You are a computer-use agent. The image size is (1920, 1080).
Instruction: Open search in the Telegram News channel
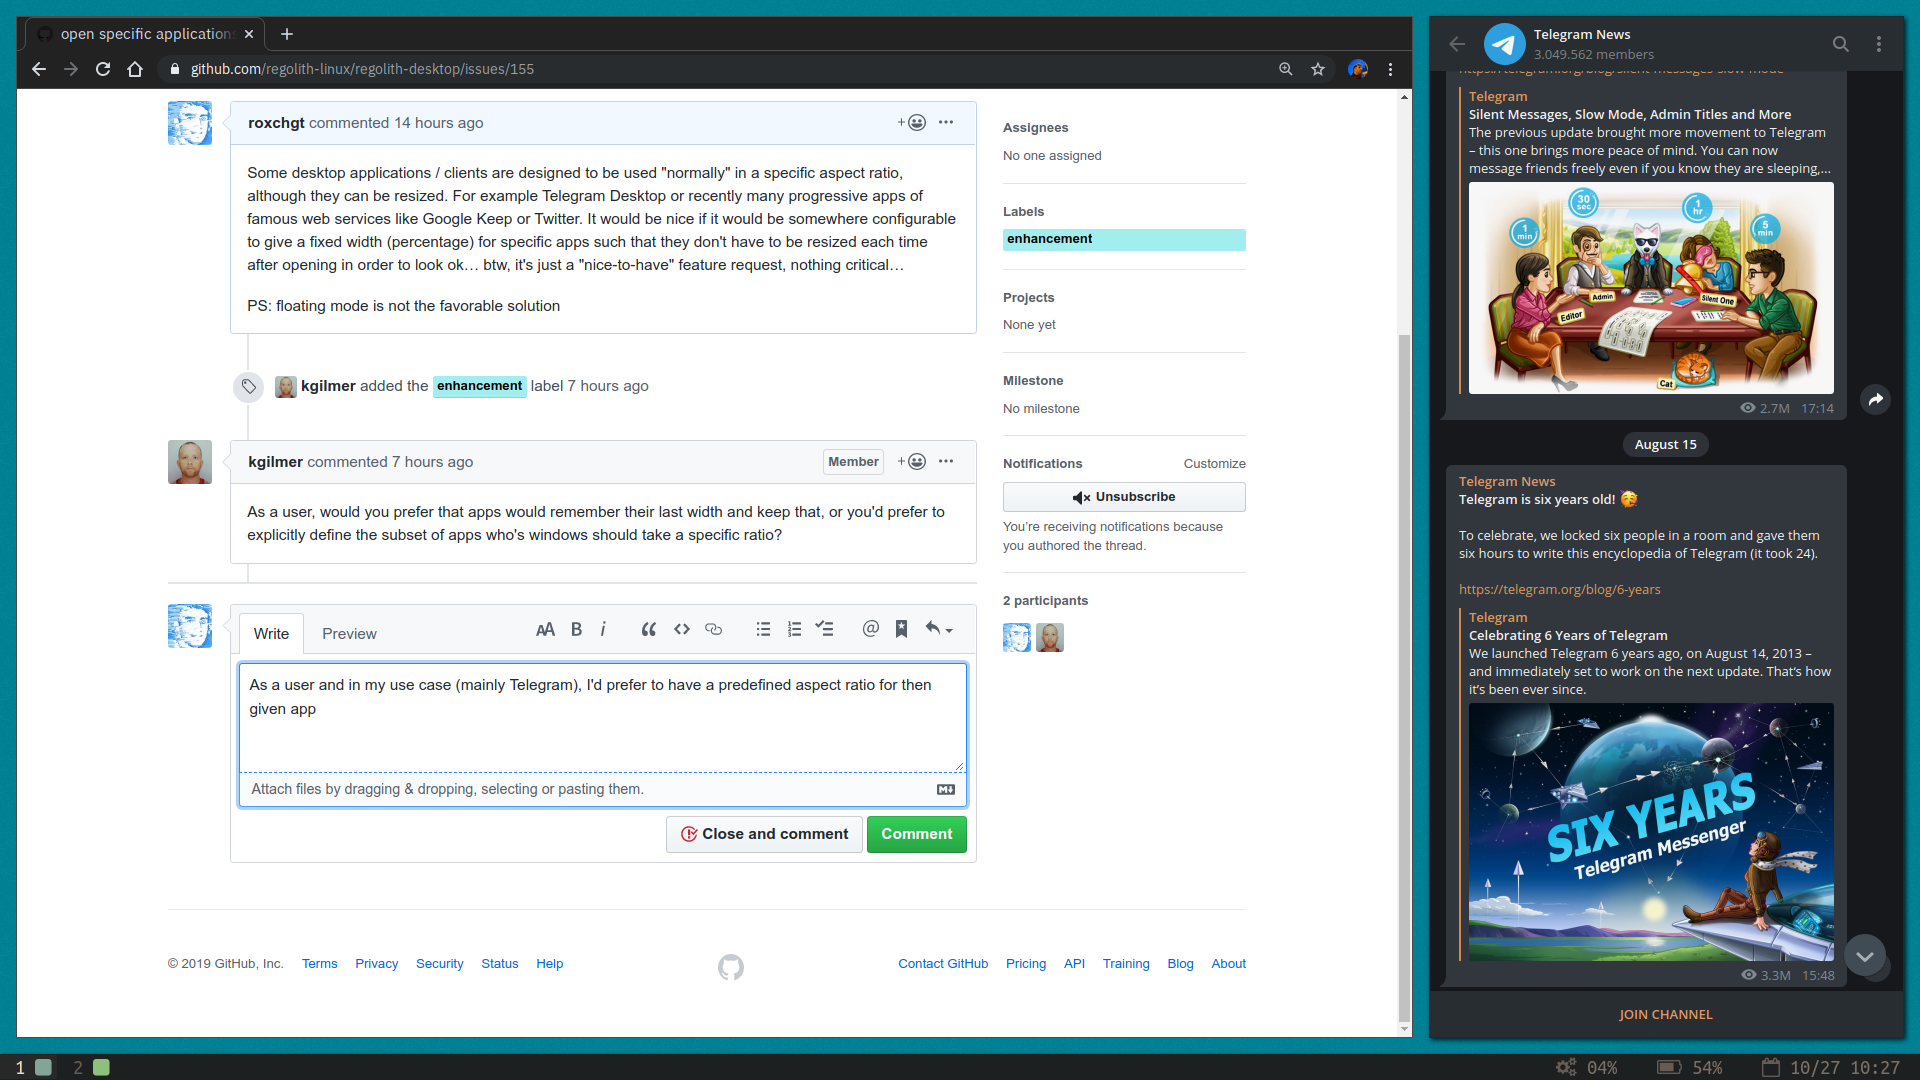pyautogui.click(x=1841, y=44)
